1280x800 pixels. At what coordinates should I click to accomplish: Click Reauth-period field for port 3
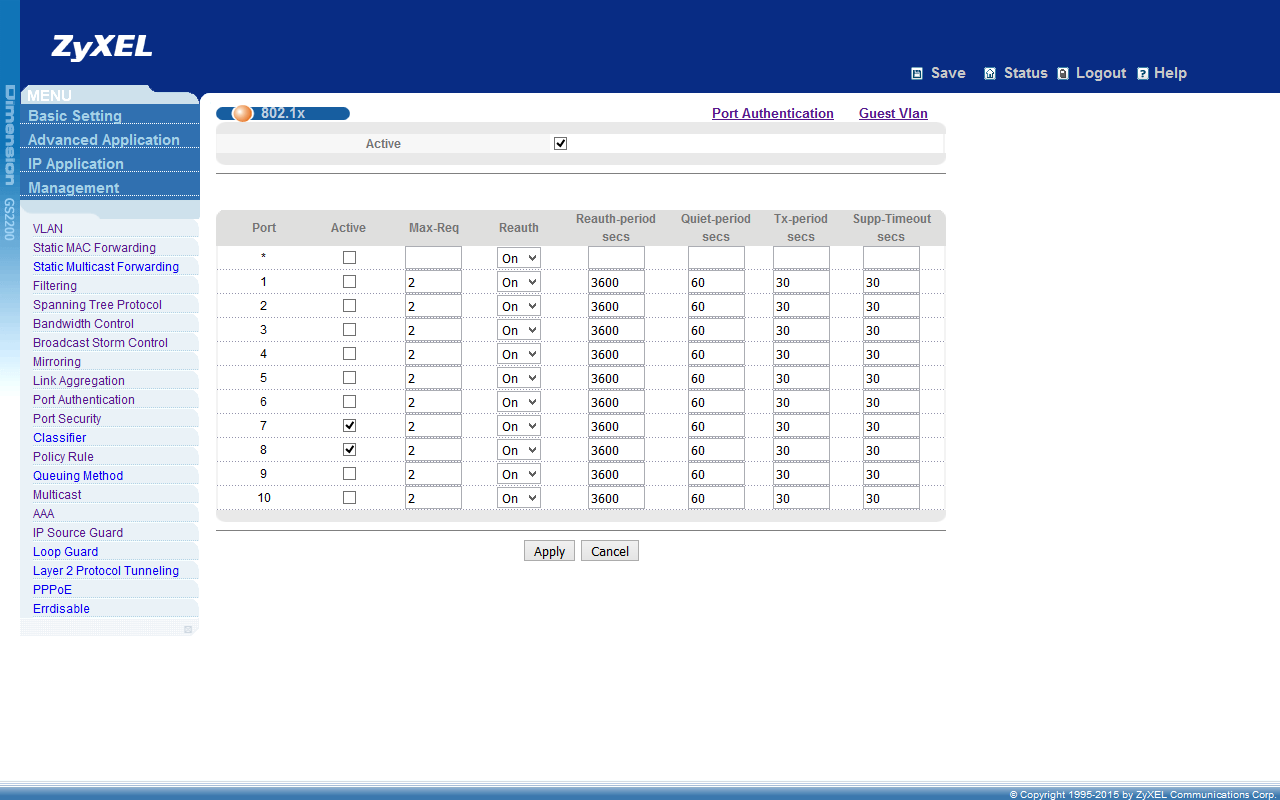pos(616,330)
